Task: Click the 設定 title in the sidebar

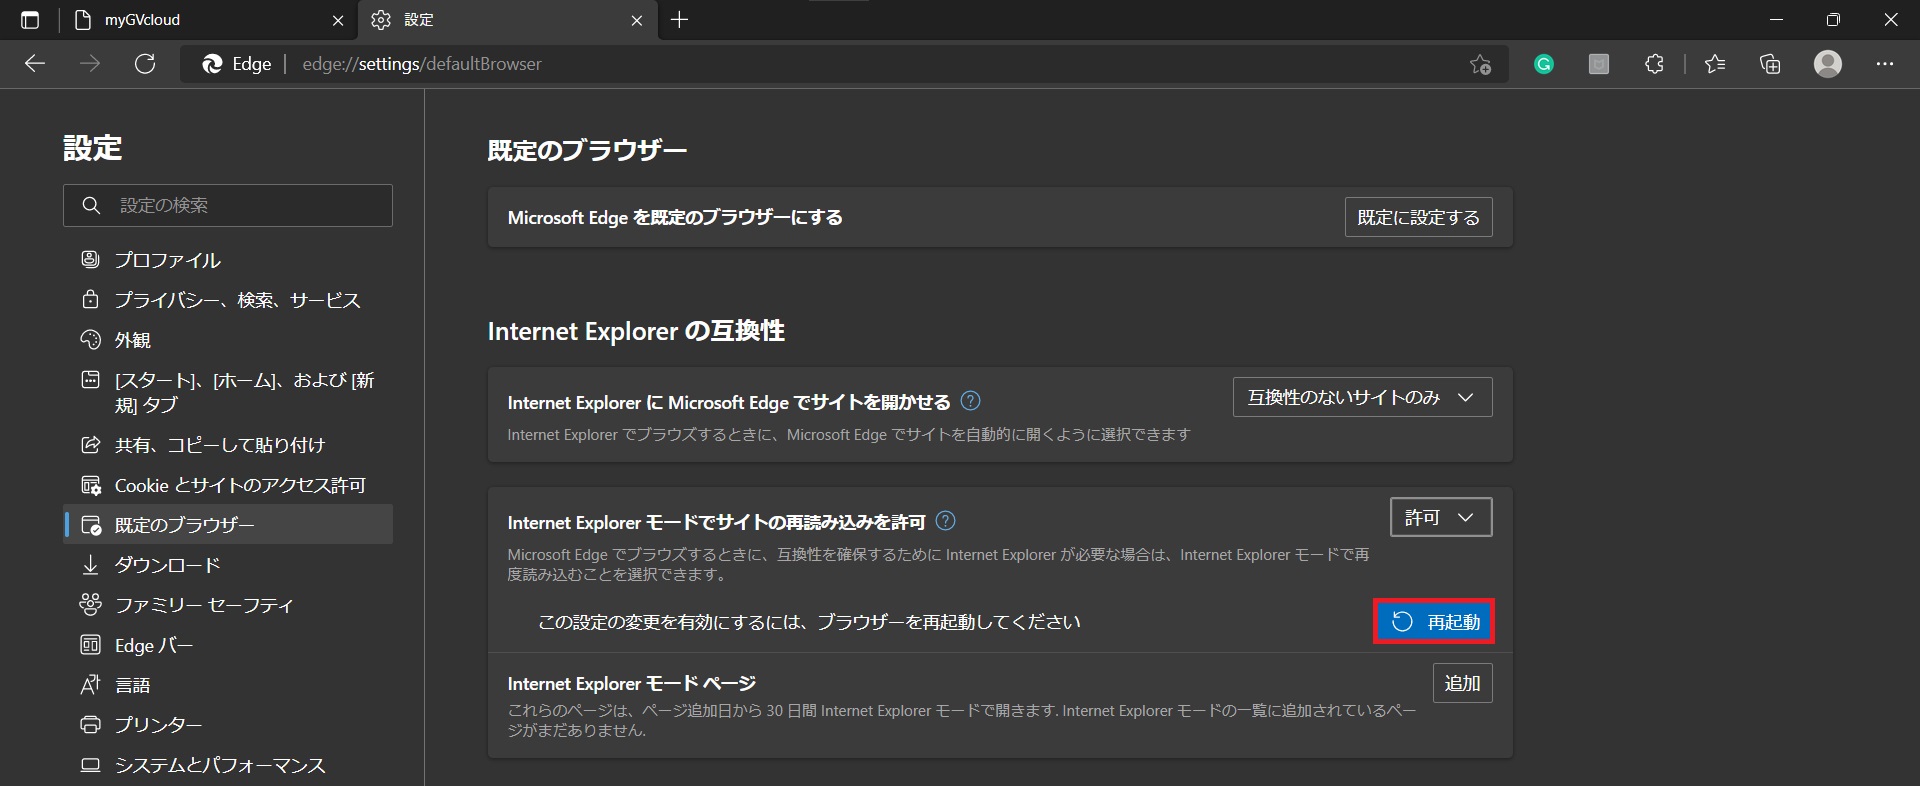Action: coord(93,148)
